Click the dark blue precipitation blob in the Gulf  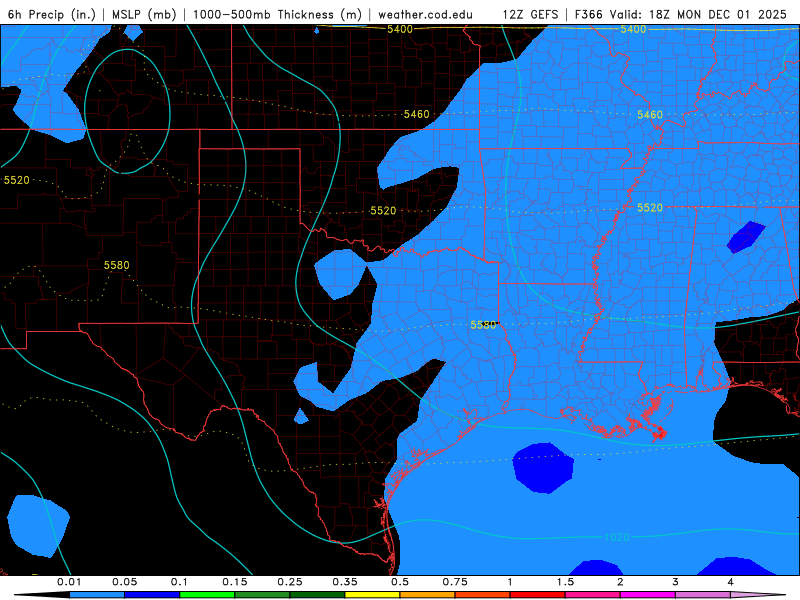coord(543,468)
